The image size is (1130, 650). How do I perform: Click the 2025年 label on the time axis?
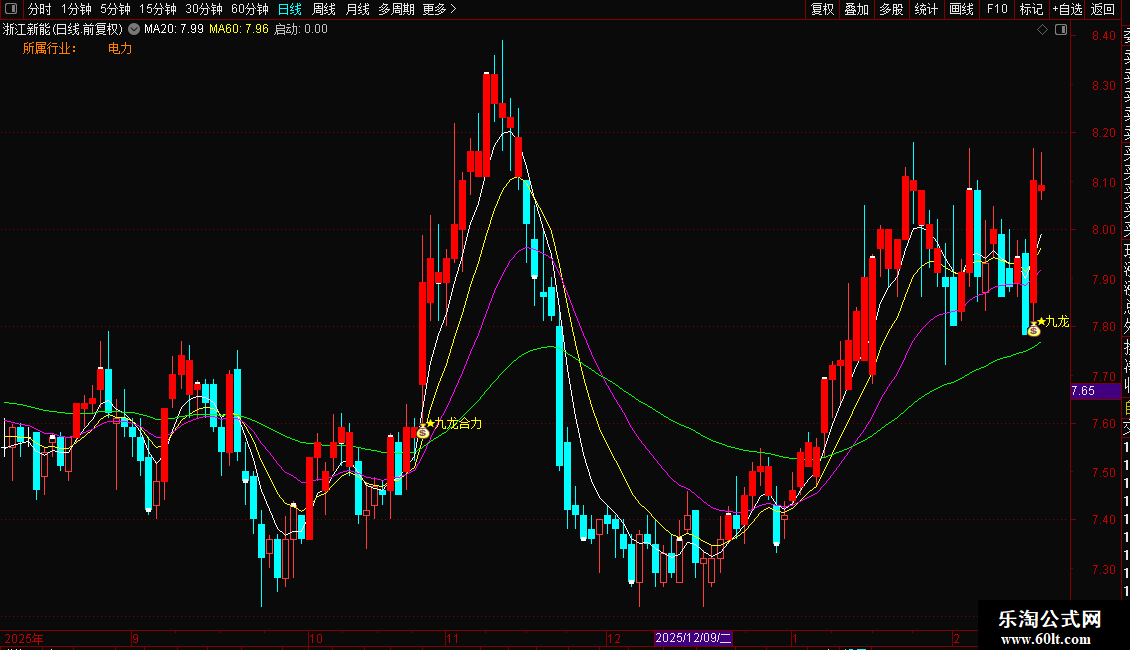[x=24, y=638]
